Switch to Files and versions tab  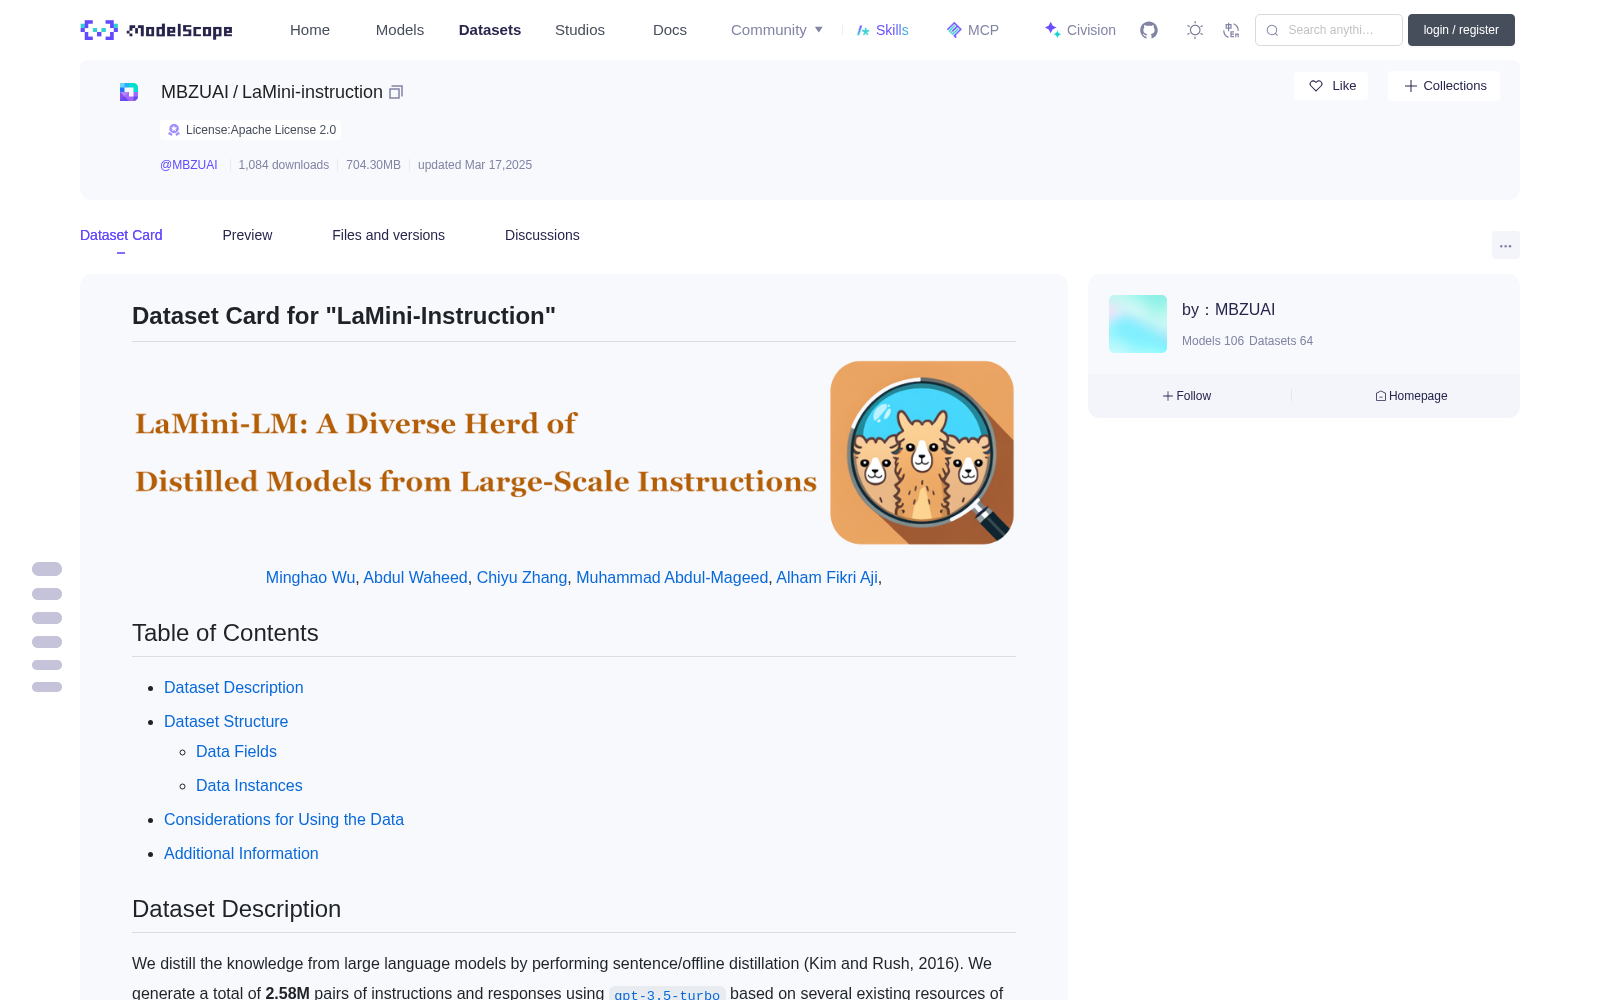click(x=388, y=235)
